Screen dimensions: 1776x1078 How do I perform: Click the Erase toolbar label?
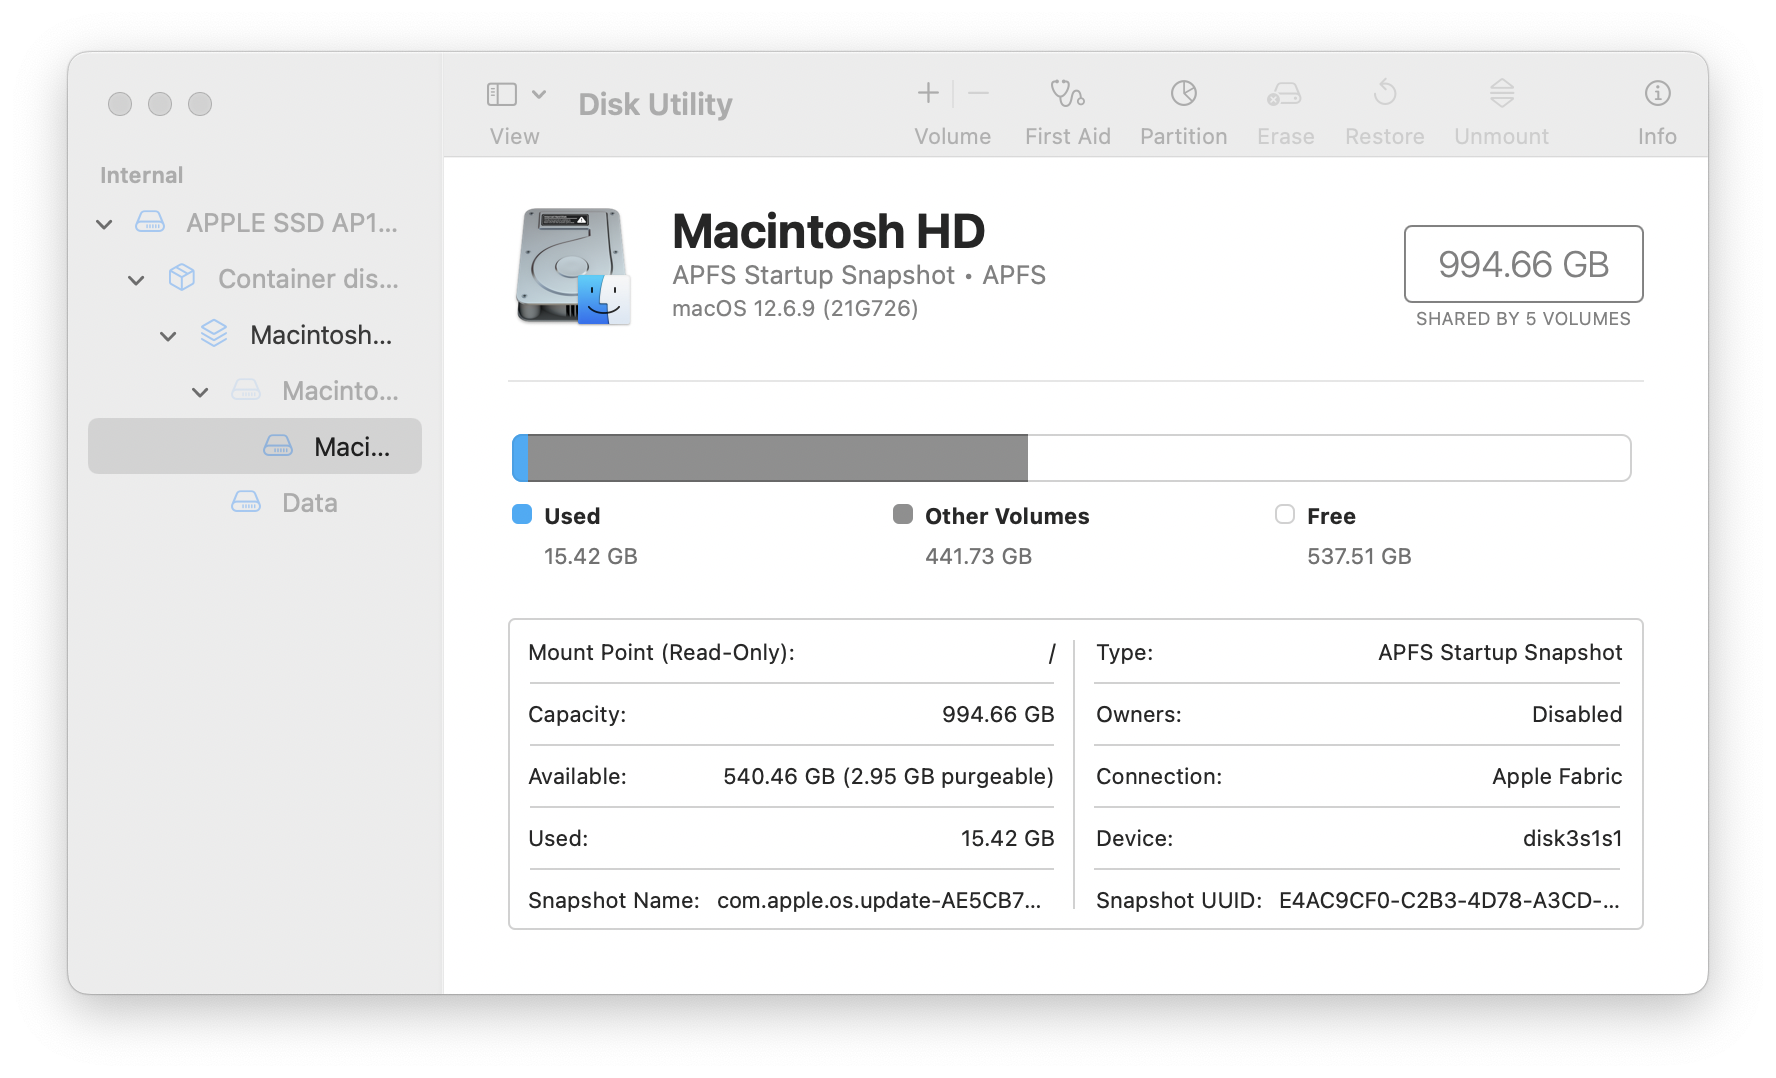tap(1286, 136)
